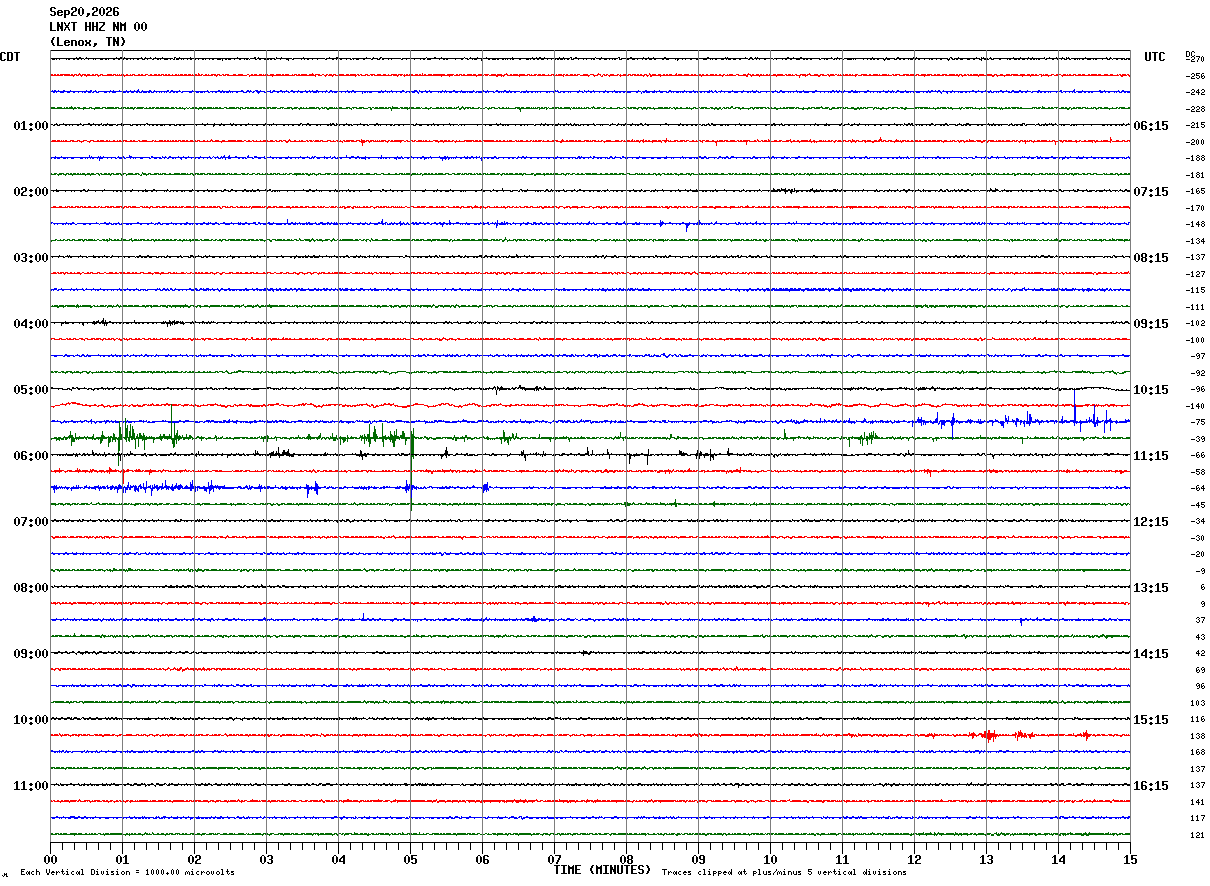Click the vertical division microvolts scale note
1210x886 pixels.
coord(127,873)
